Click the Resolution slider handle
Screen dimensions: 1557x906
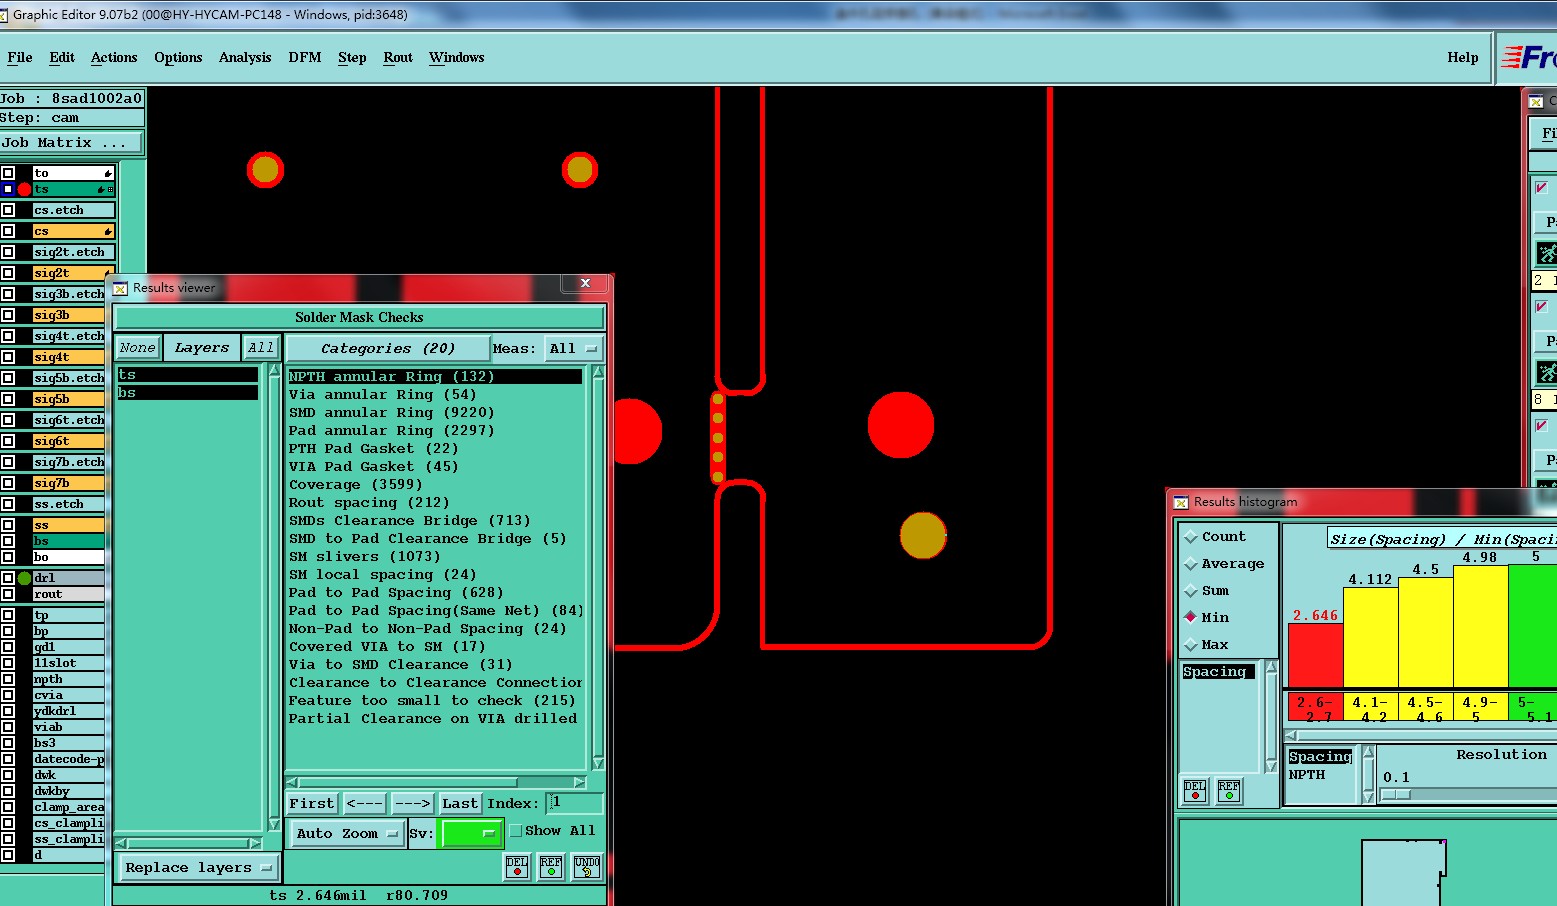1396,795
